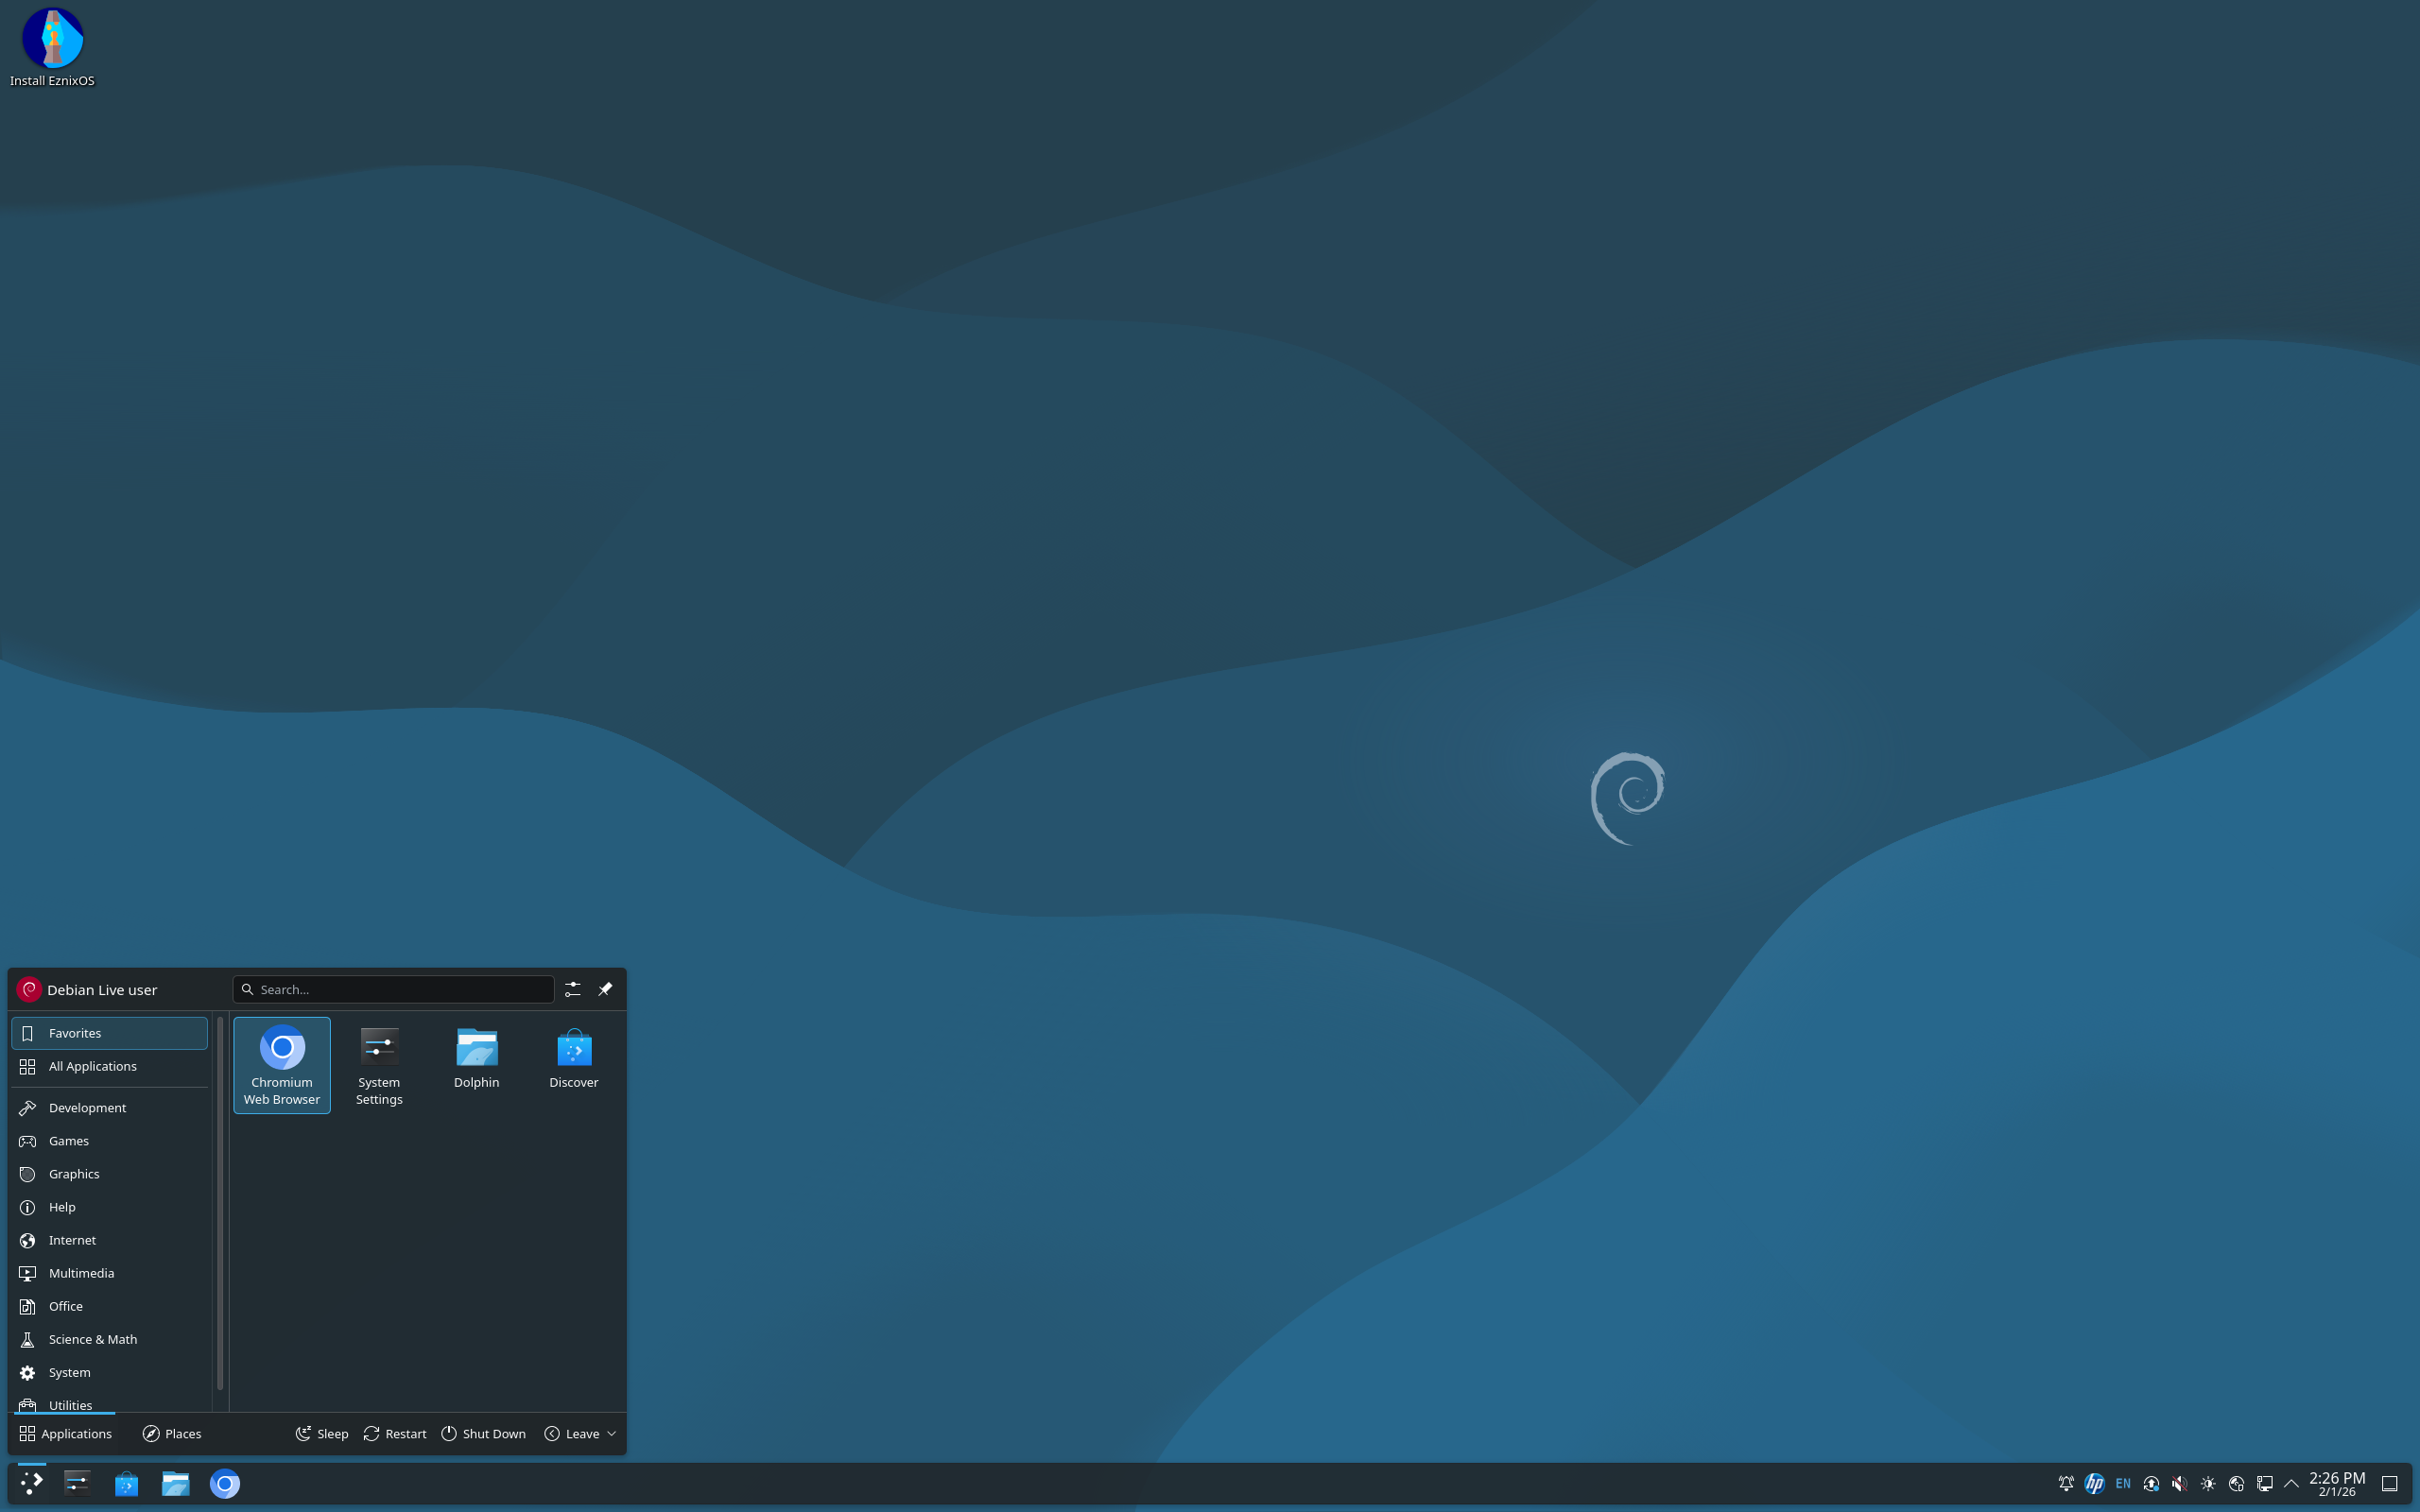Open the Development category
This screenshot has height=1512, width=2420.
coord(109,1107)
